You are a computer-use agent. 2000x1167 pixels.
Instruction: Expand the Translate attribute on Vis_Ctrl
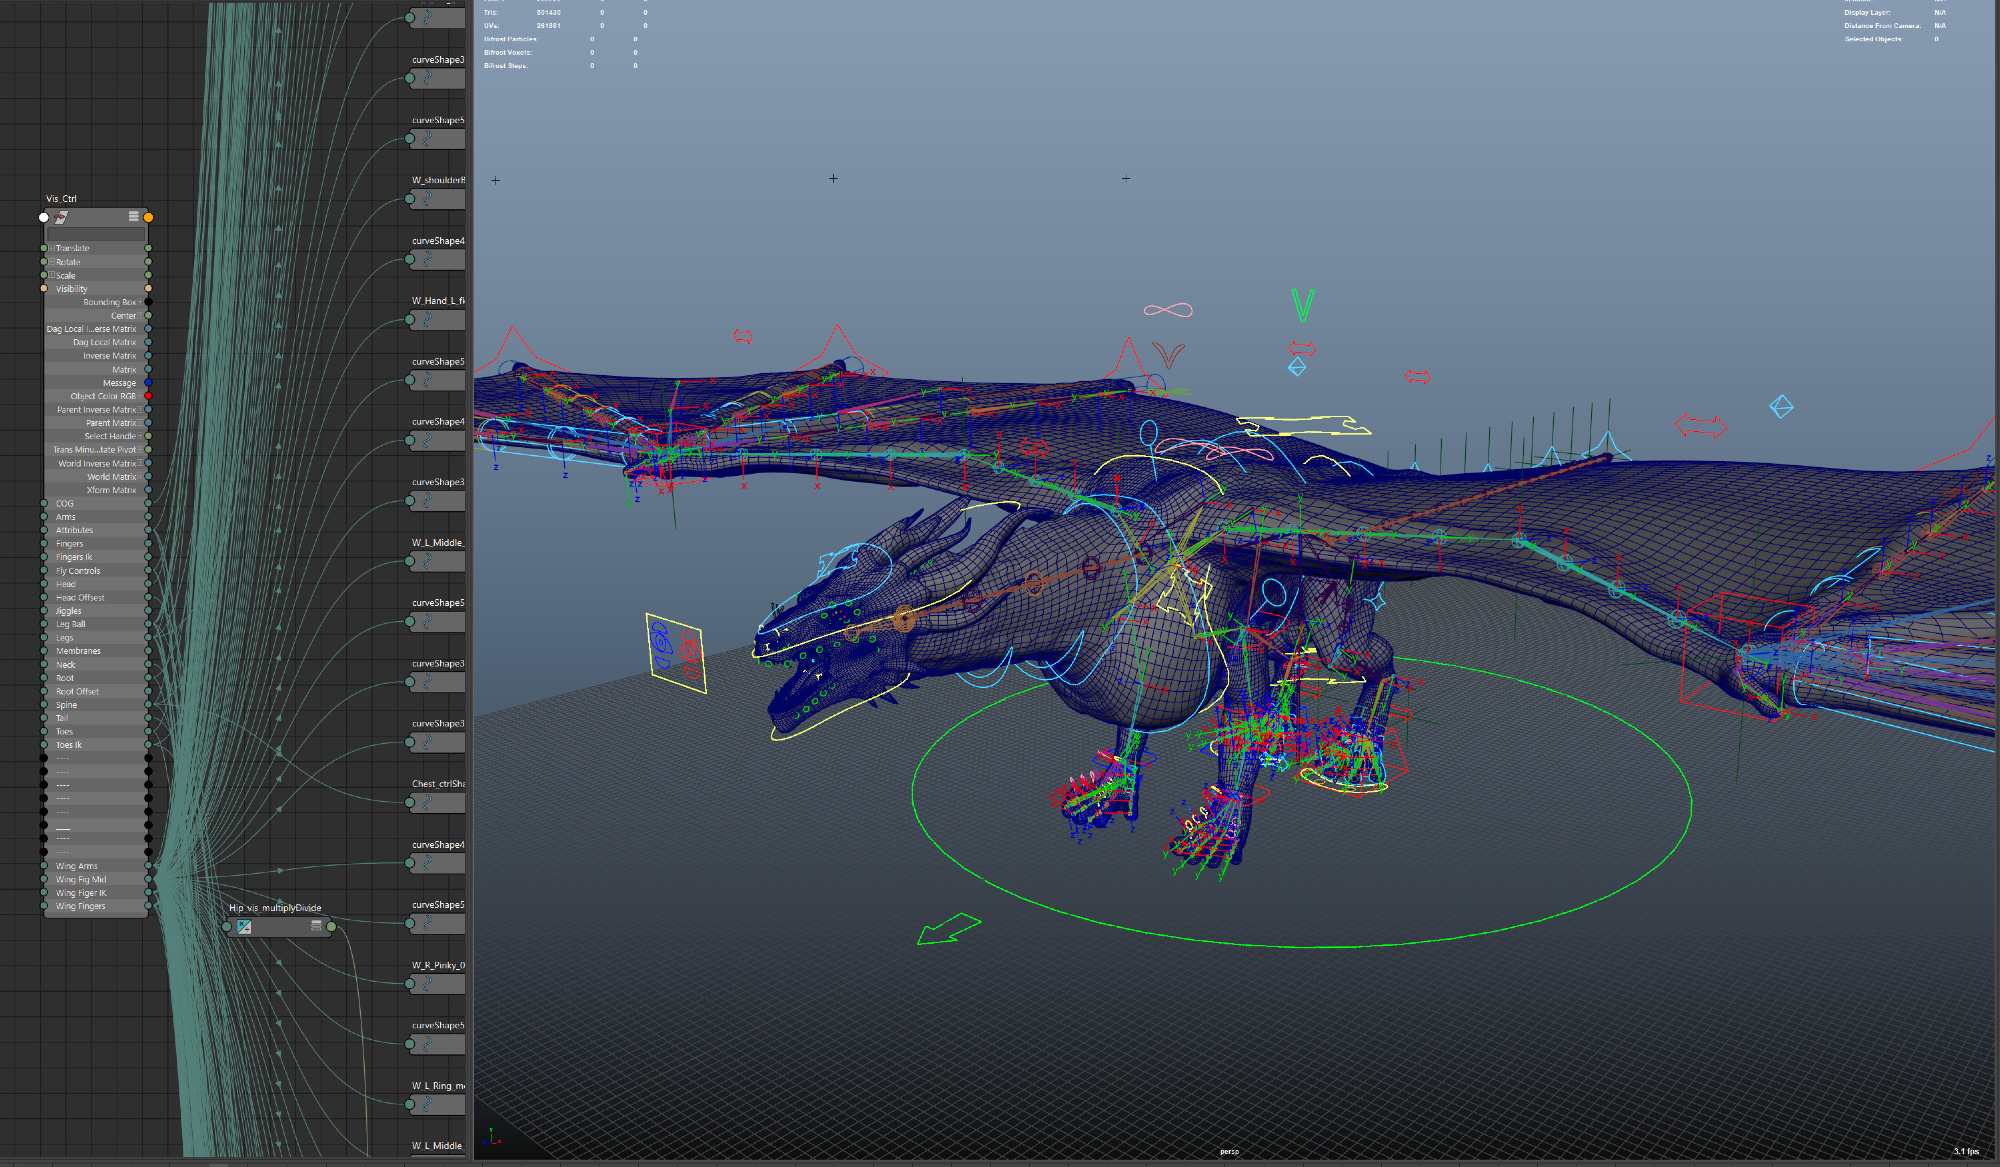(x=52, y=248)
